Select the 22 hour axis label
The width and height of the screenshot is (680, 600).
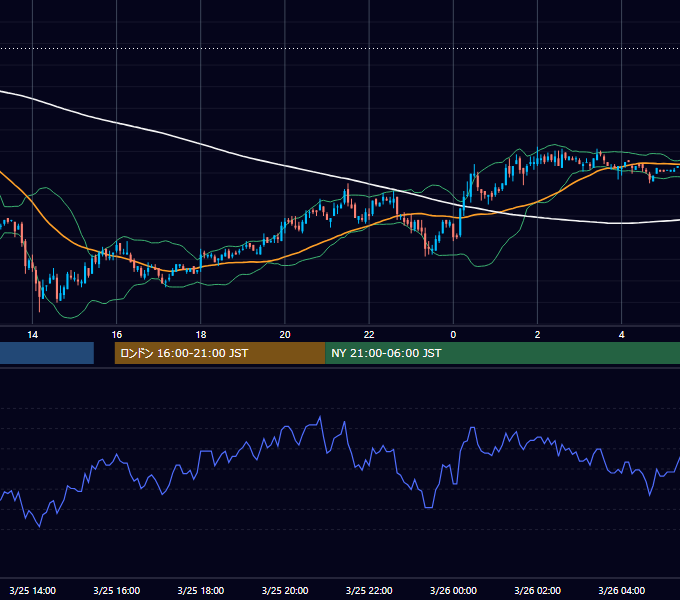(x=369, y=335)
